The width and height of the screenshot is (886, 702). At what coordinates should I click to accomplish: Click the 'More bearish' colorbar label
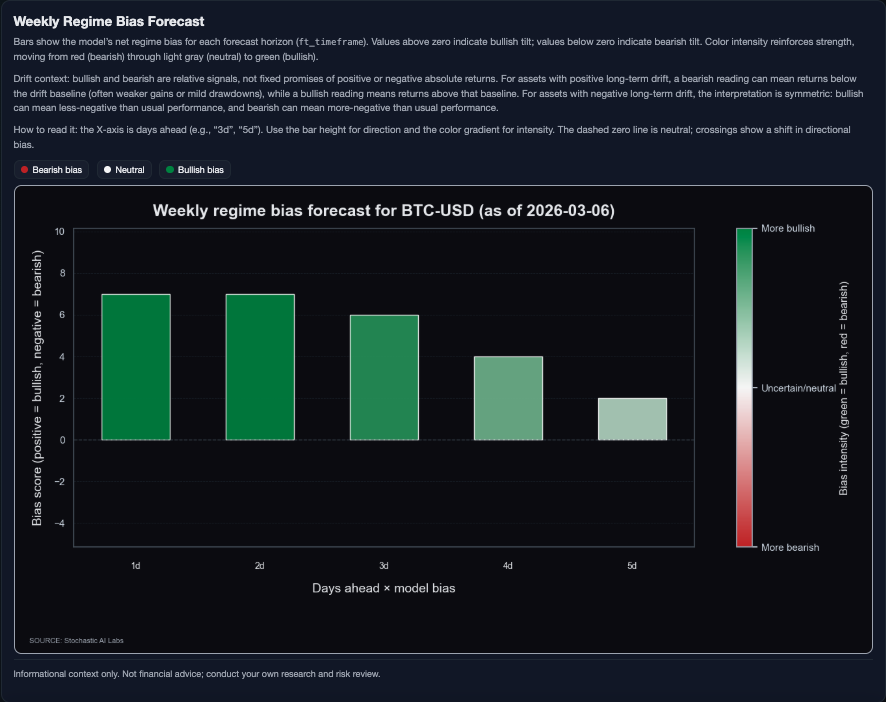pyautogui.click(x=790, y=547)
